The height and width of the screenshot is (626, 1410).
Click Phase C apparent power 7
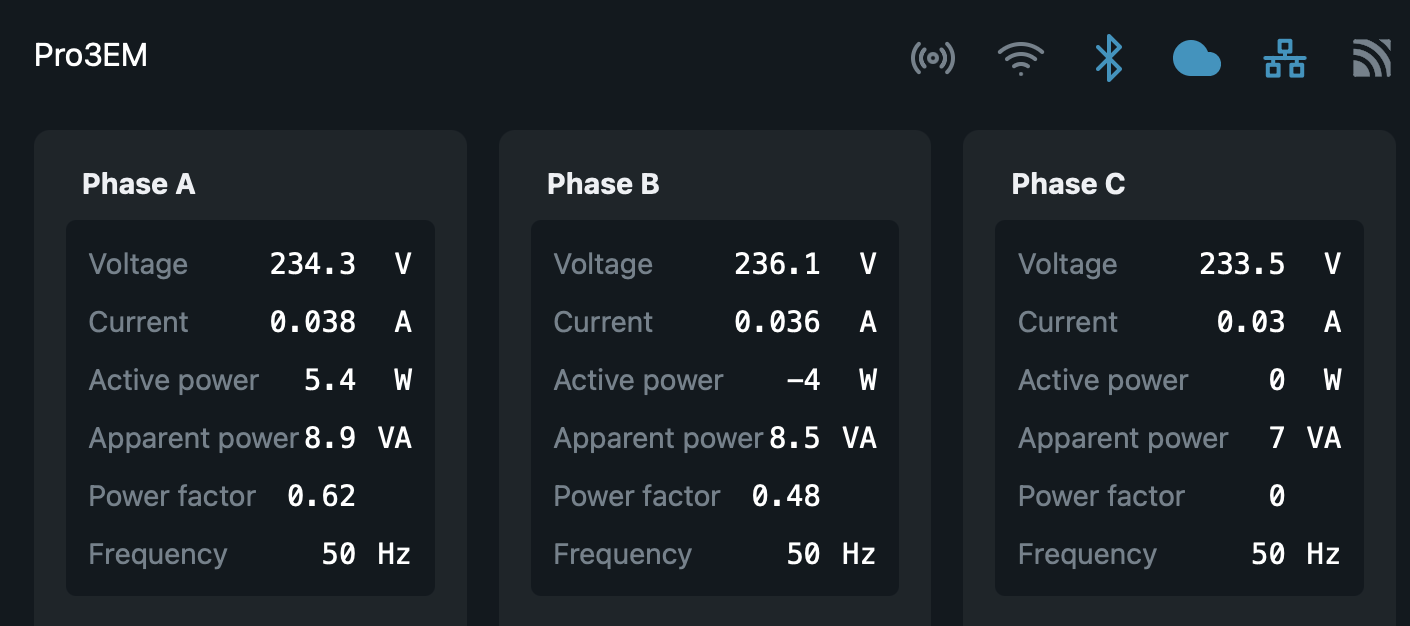(x=1276, y=438)
